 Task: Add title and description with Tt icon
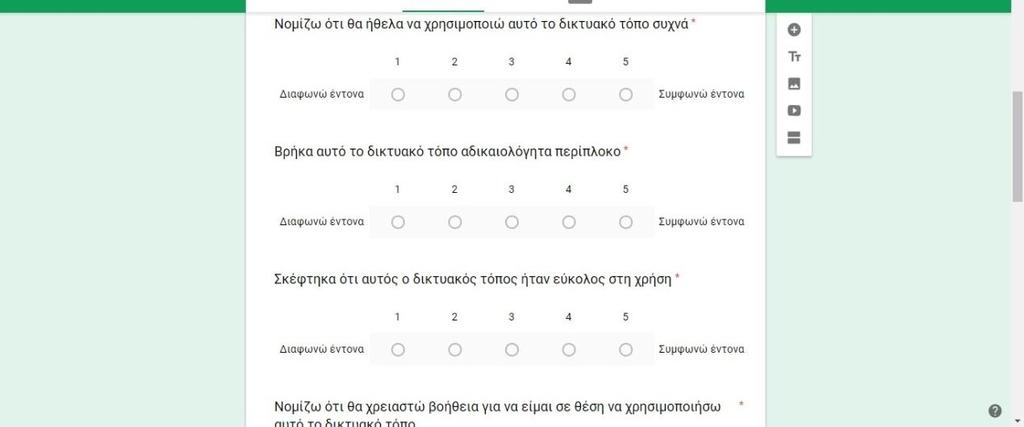click(x=794, y=57)
